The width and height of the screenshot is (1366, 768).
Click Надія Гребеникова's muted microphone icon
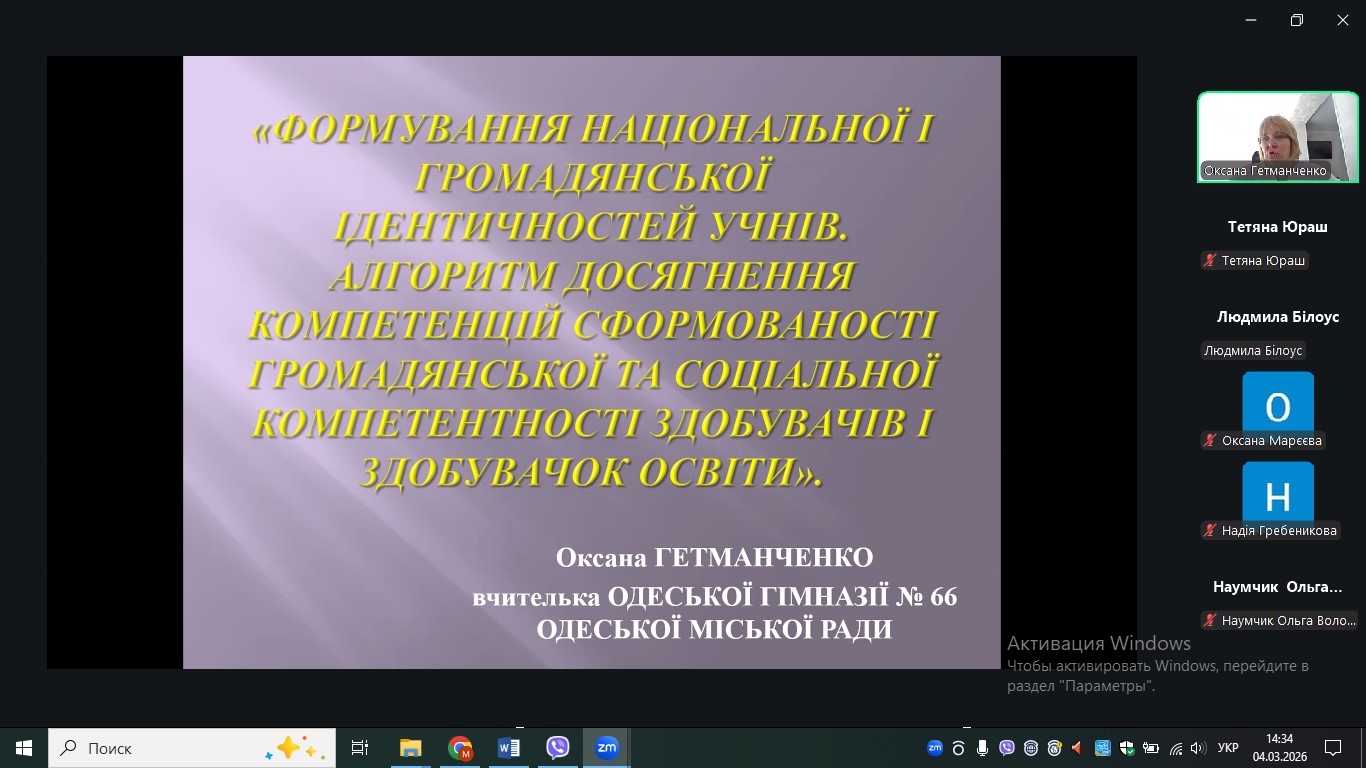[x=1210, y=531]
